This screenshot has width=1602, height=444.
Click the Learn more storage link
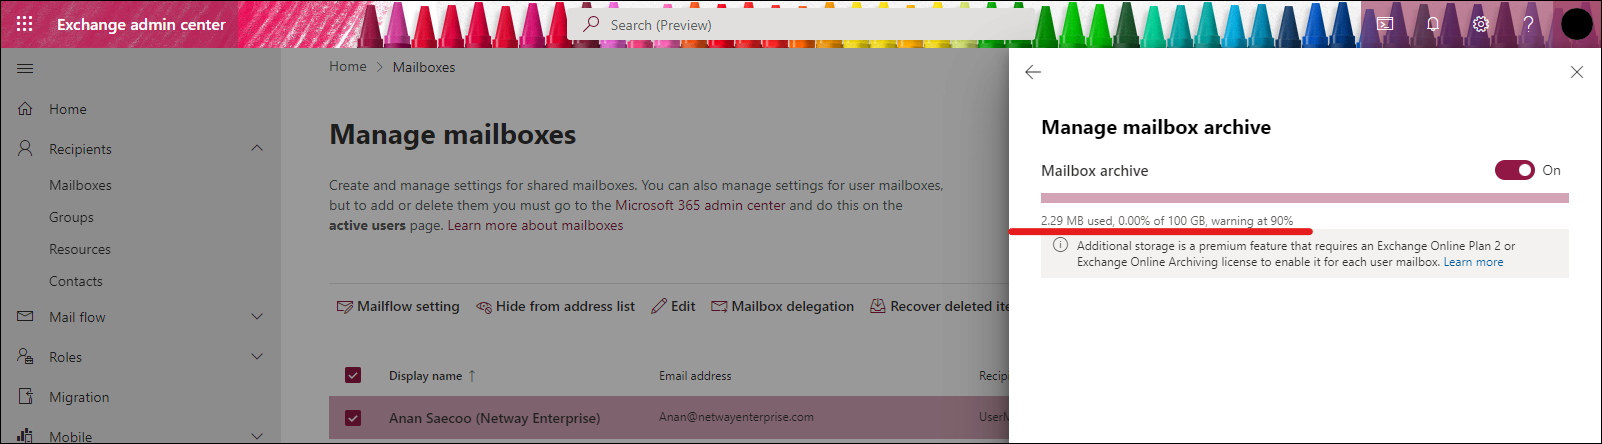pos(1473,262)
